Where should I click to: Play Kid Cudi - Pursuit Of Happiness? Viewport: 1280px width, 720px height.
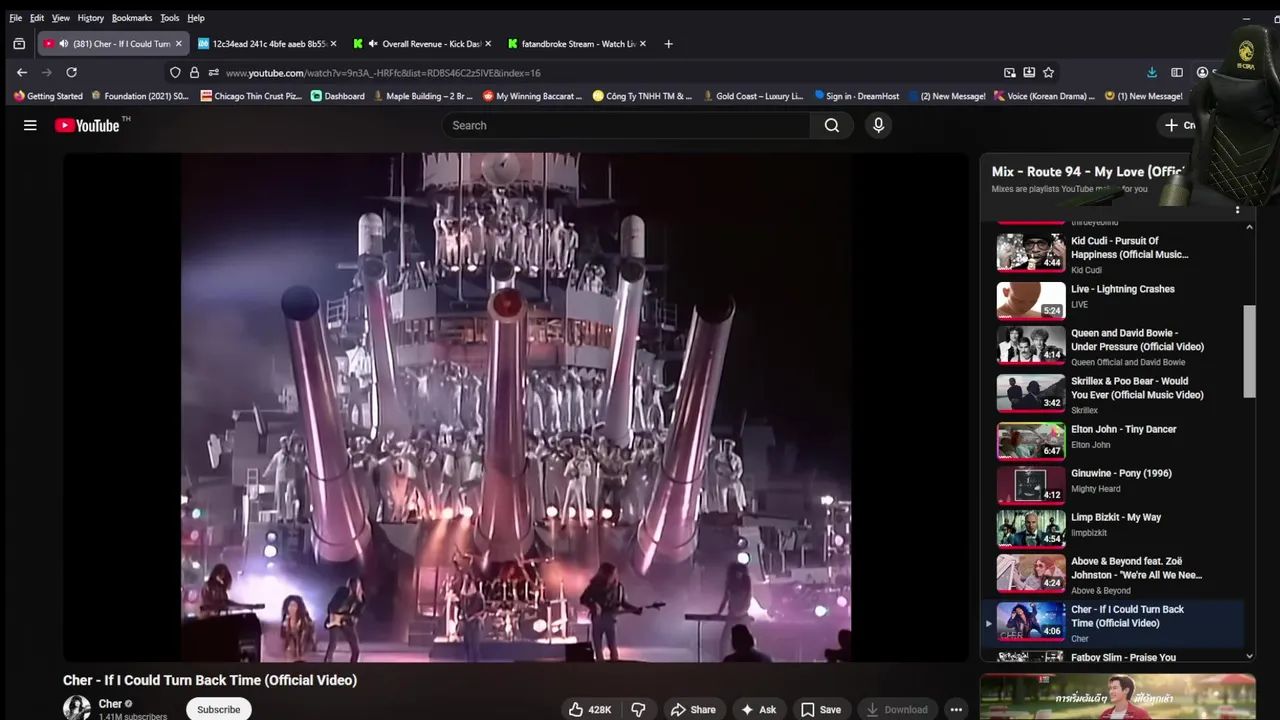[1112, 254]
